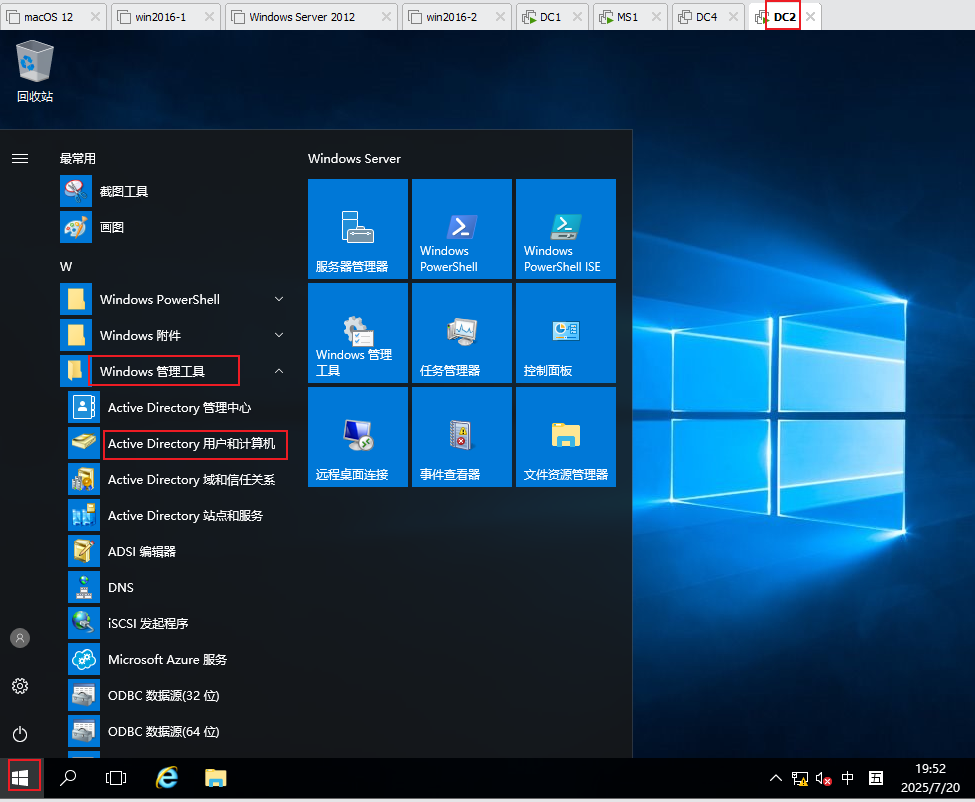Screen dimensions: 975x802
Task: Click the Start button on taskbar
Action: 21,778
